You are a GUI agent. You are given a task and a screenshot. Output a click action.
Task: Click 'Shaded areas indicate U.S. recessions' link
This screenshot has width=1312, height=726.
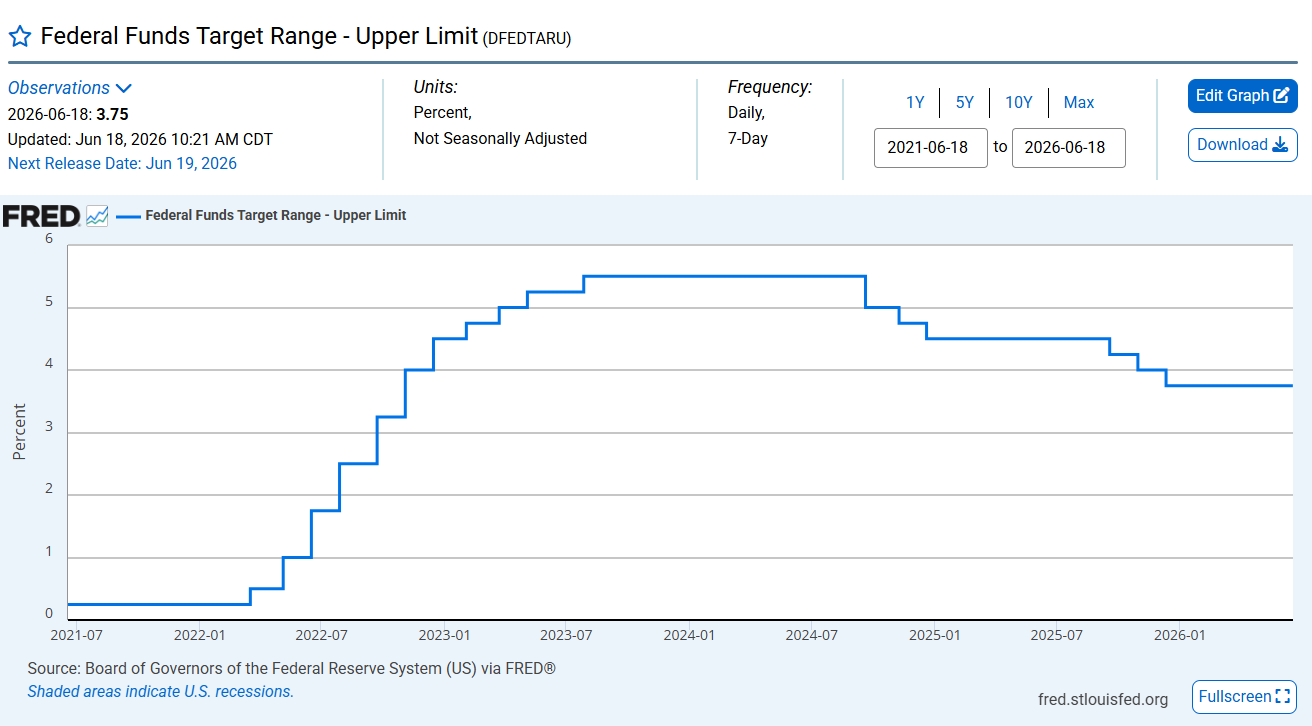coord(161,691)
